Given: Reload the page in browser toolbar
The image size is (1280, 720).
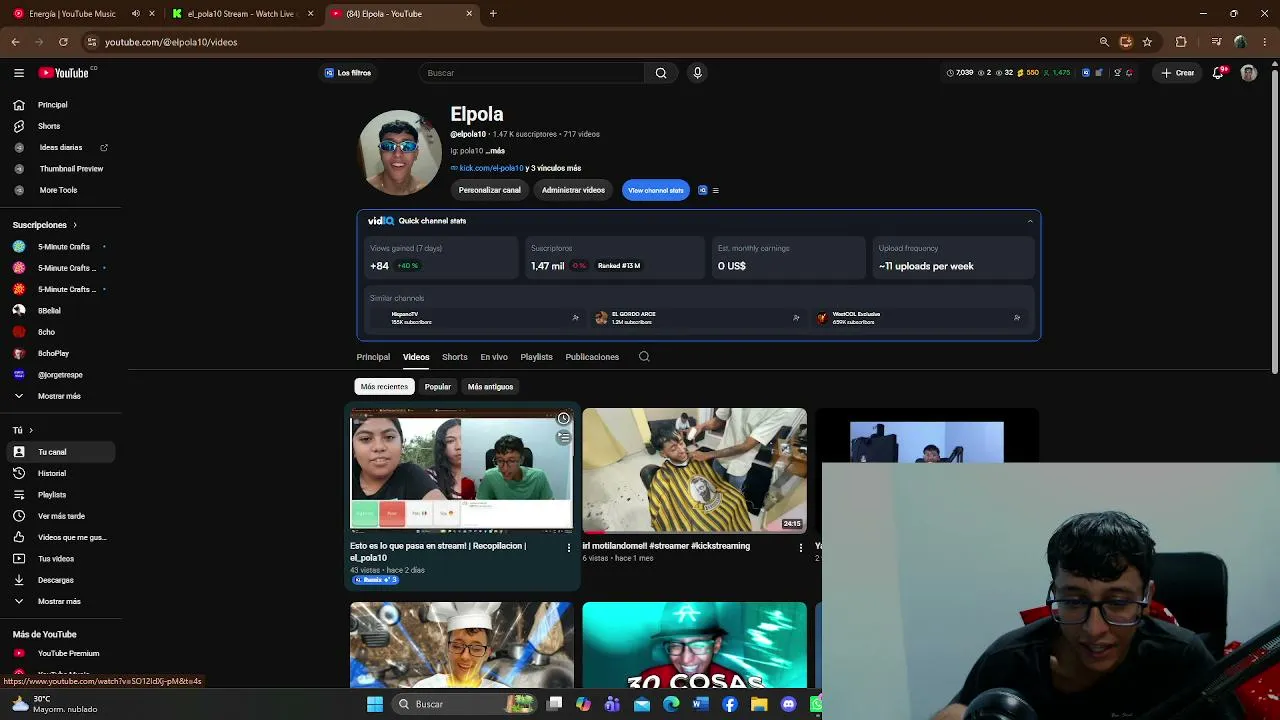Looking at the screenshot, I should pyautogui.click(x=63, y=42).
